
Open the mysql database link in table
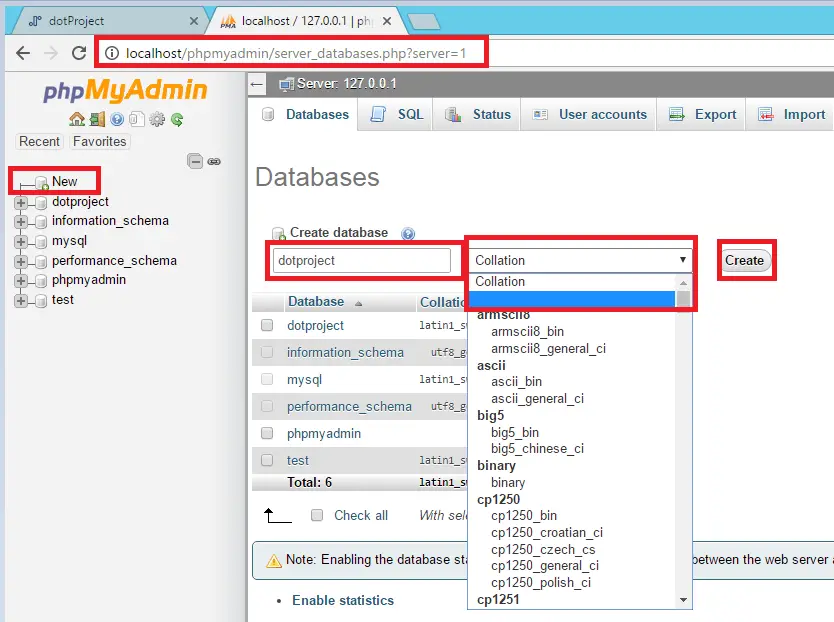pos(304,379)
